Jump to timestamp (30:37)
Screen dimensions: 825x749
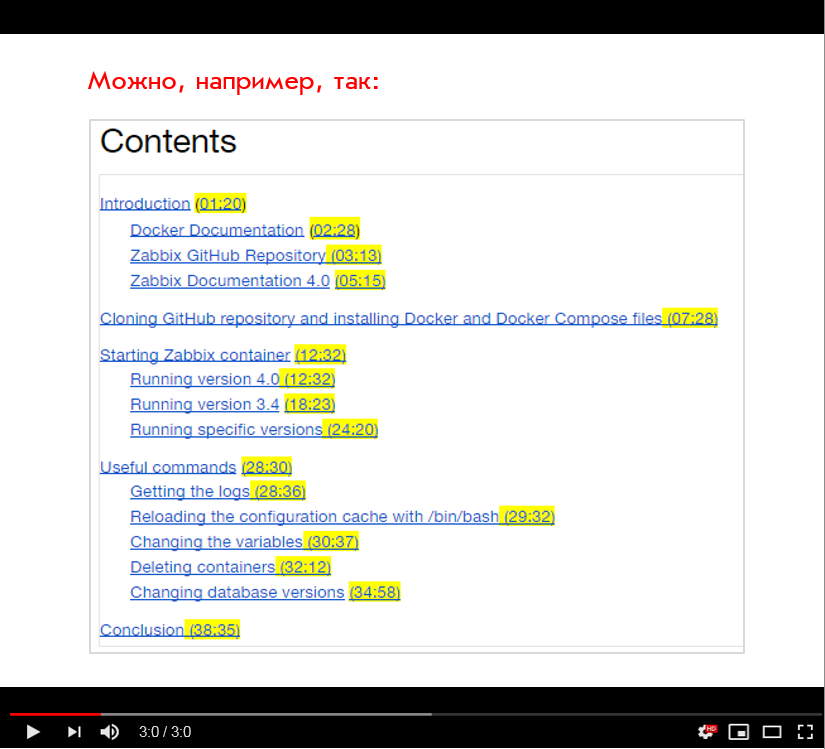333,542
